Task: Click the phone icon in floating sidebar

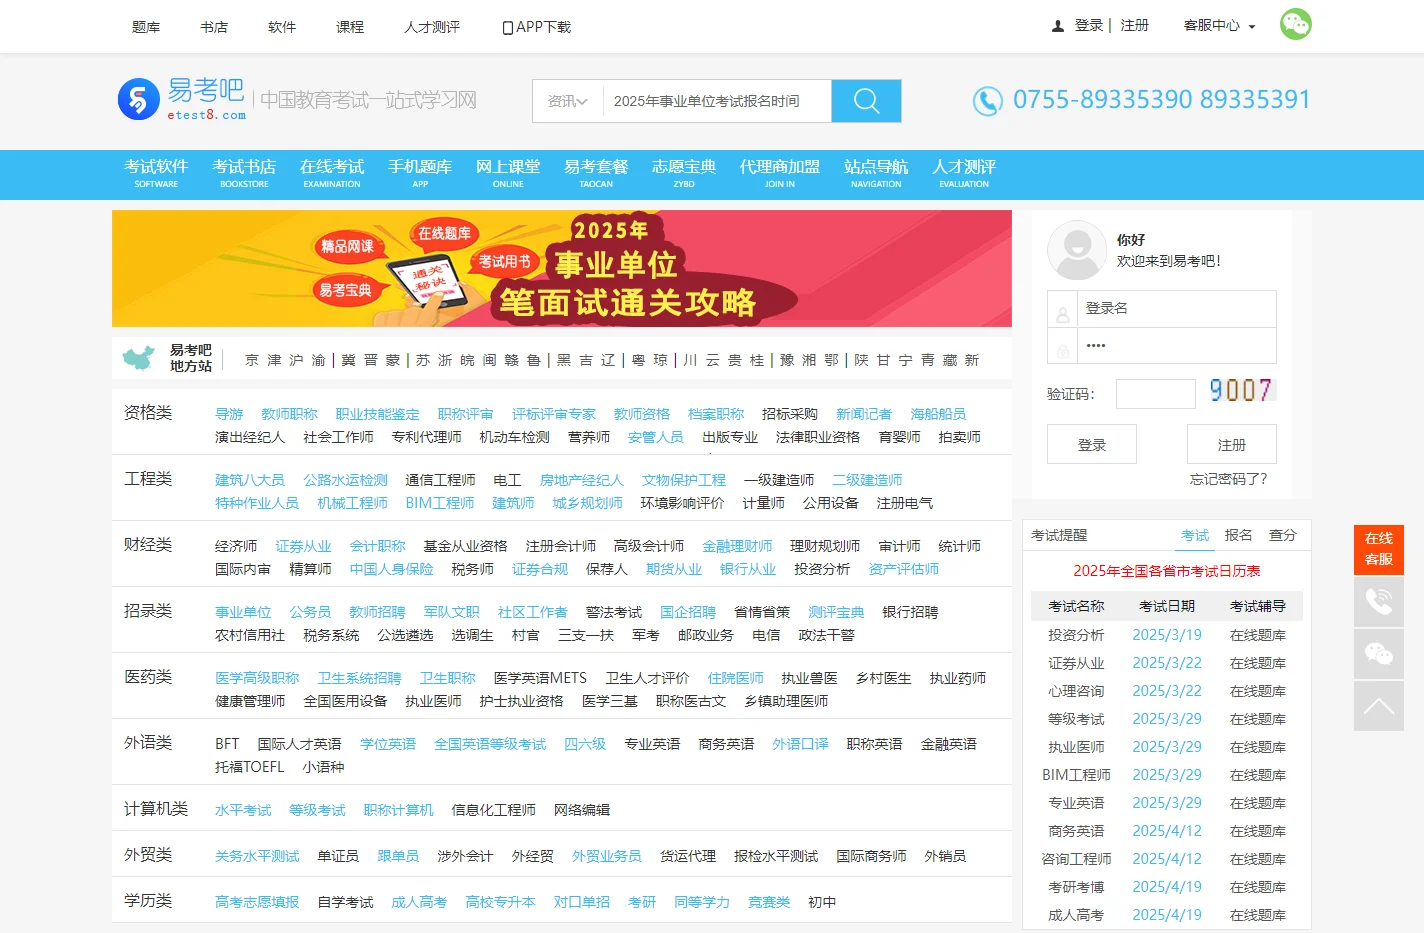Action: click(x=1379, y=602)
